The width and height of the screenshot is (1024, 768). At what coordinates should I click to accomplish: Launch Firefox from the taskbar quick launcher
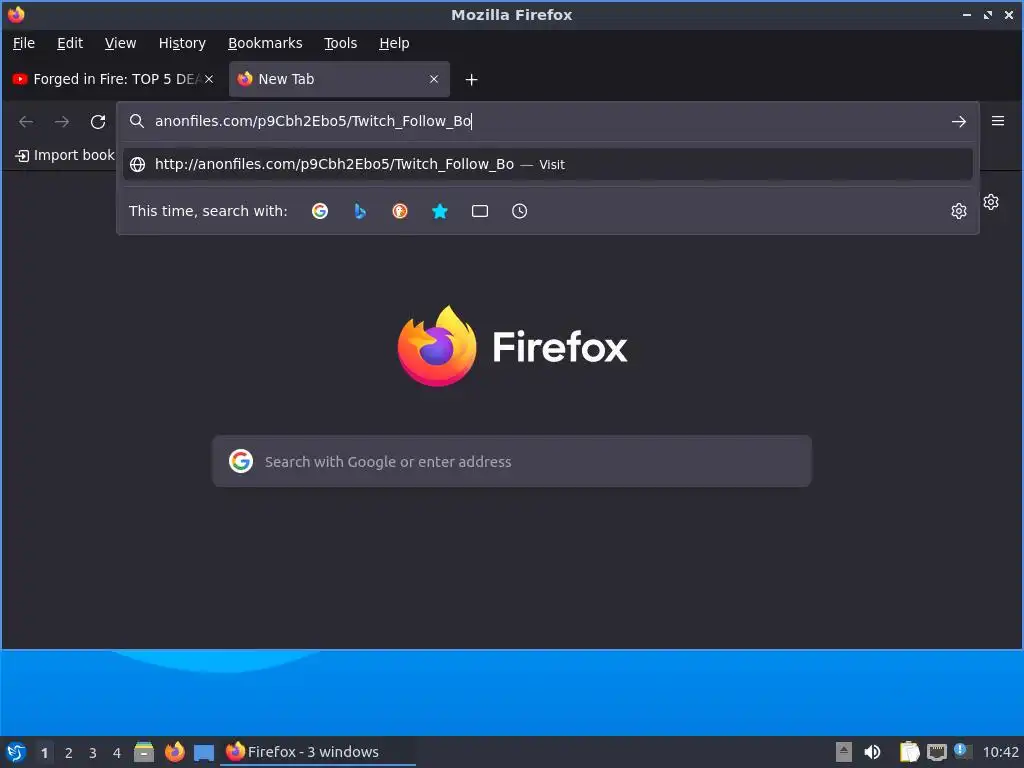click(174, 752)
